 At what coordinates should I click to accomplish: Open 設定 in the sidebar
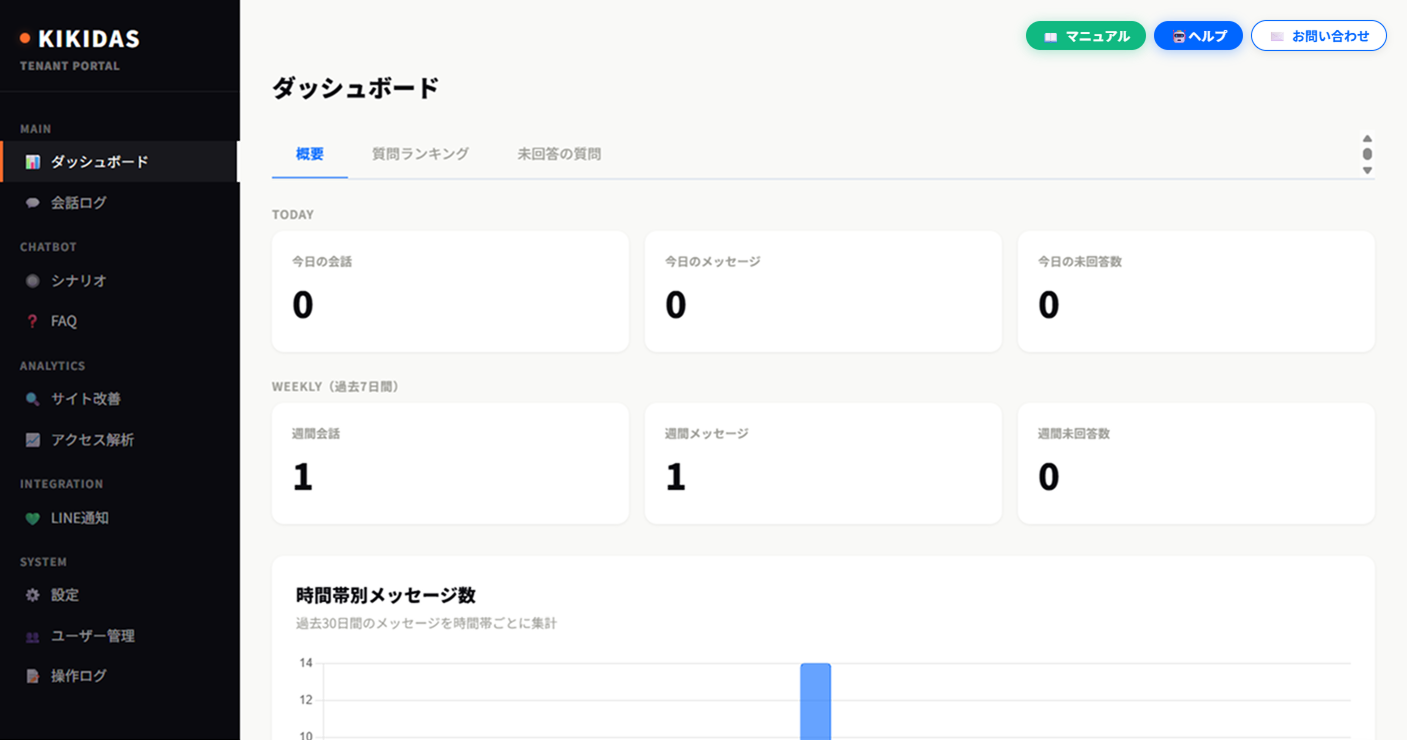tap(119, 595)
